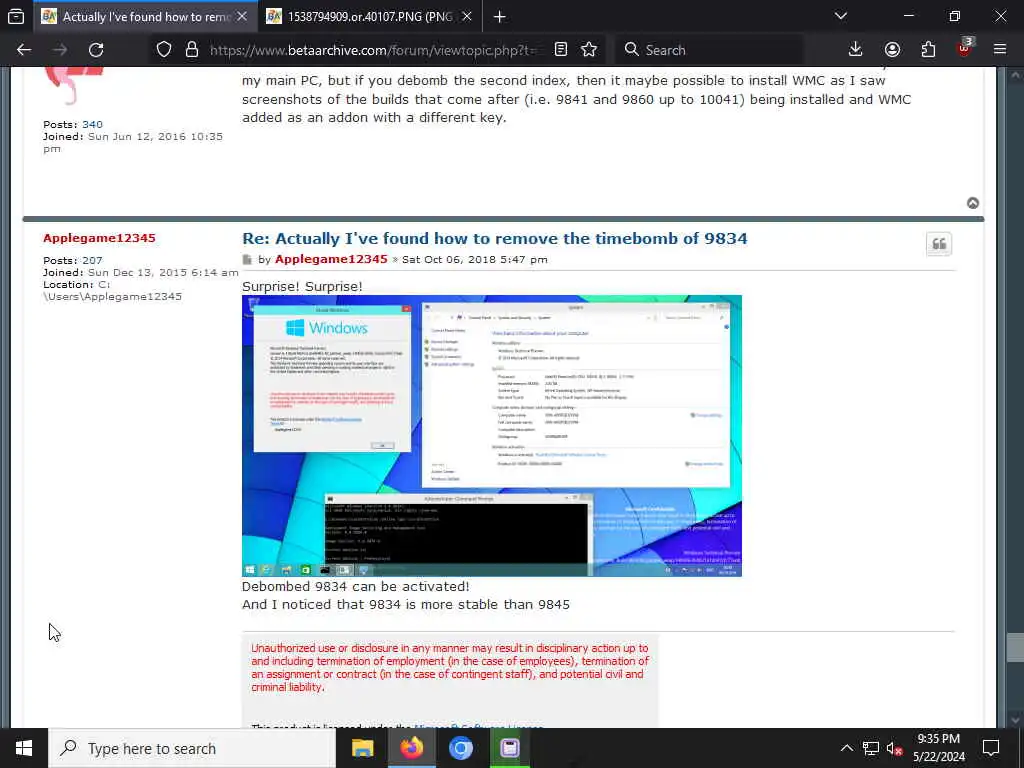Close the 'Actually I've found how to' tab

(x=242, y=16)
